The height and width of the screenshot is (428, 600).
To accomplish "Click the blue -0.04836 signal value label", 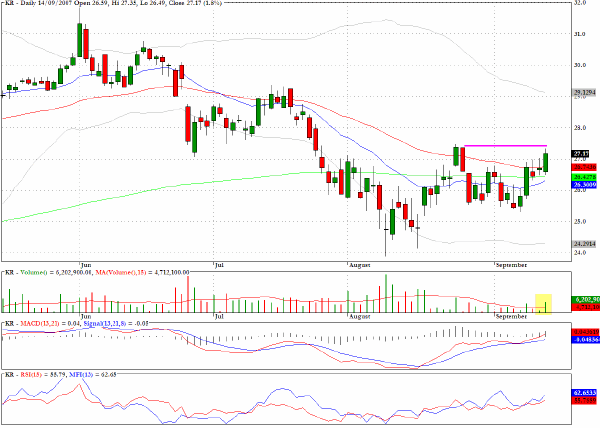I will pyautogui.click(x=585, y=340).
